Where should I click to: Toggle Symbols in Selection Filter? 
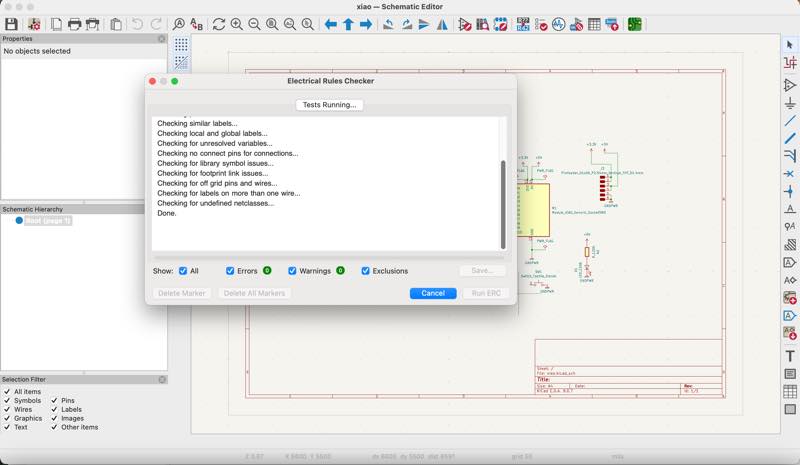point(7,401)
